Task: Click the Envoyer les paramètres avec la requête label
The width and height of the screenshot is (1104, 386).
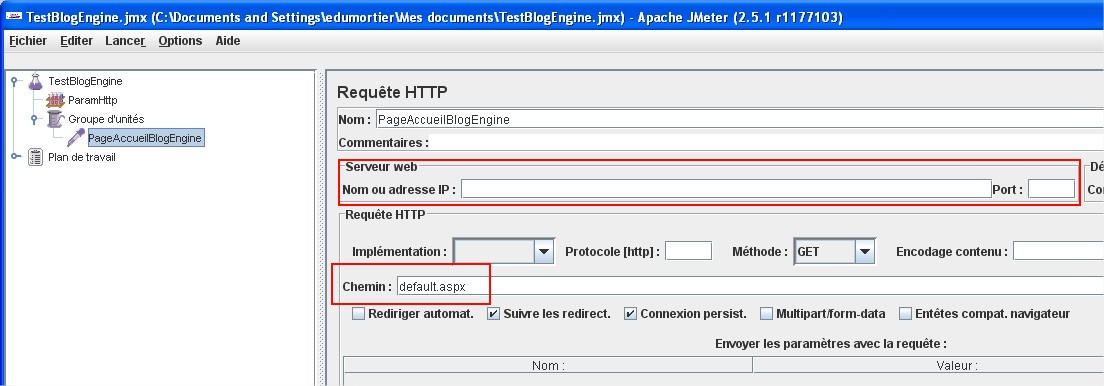Action: coord(831,344)
